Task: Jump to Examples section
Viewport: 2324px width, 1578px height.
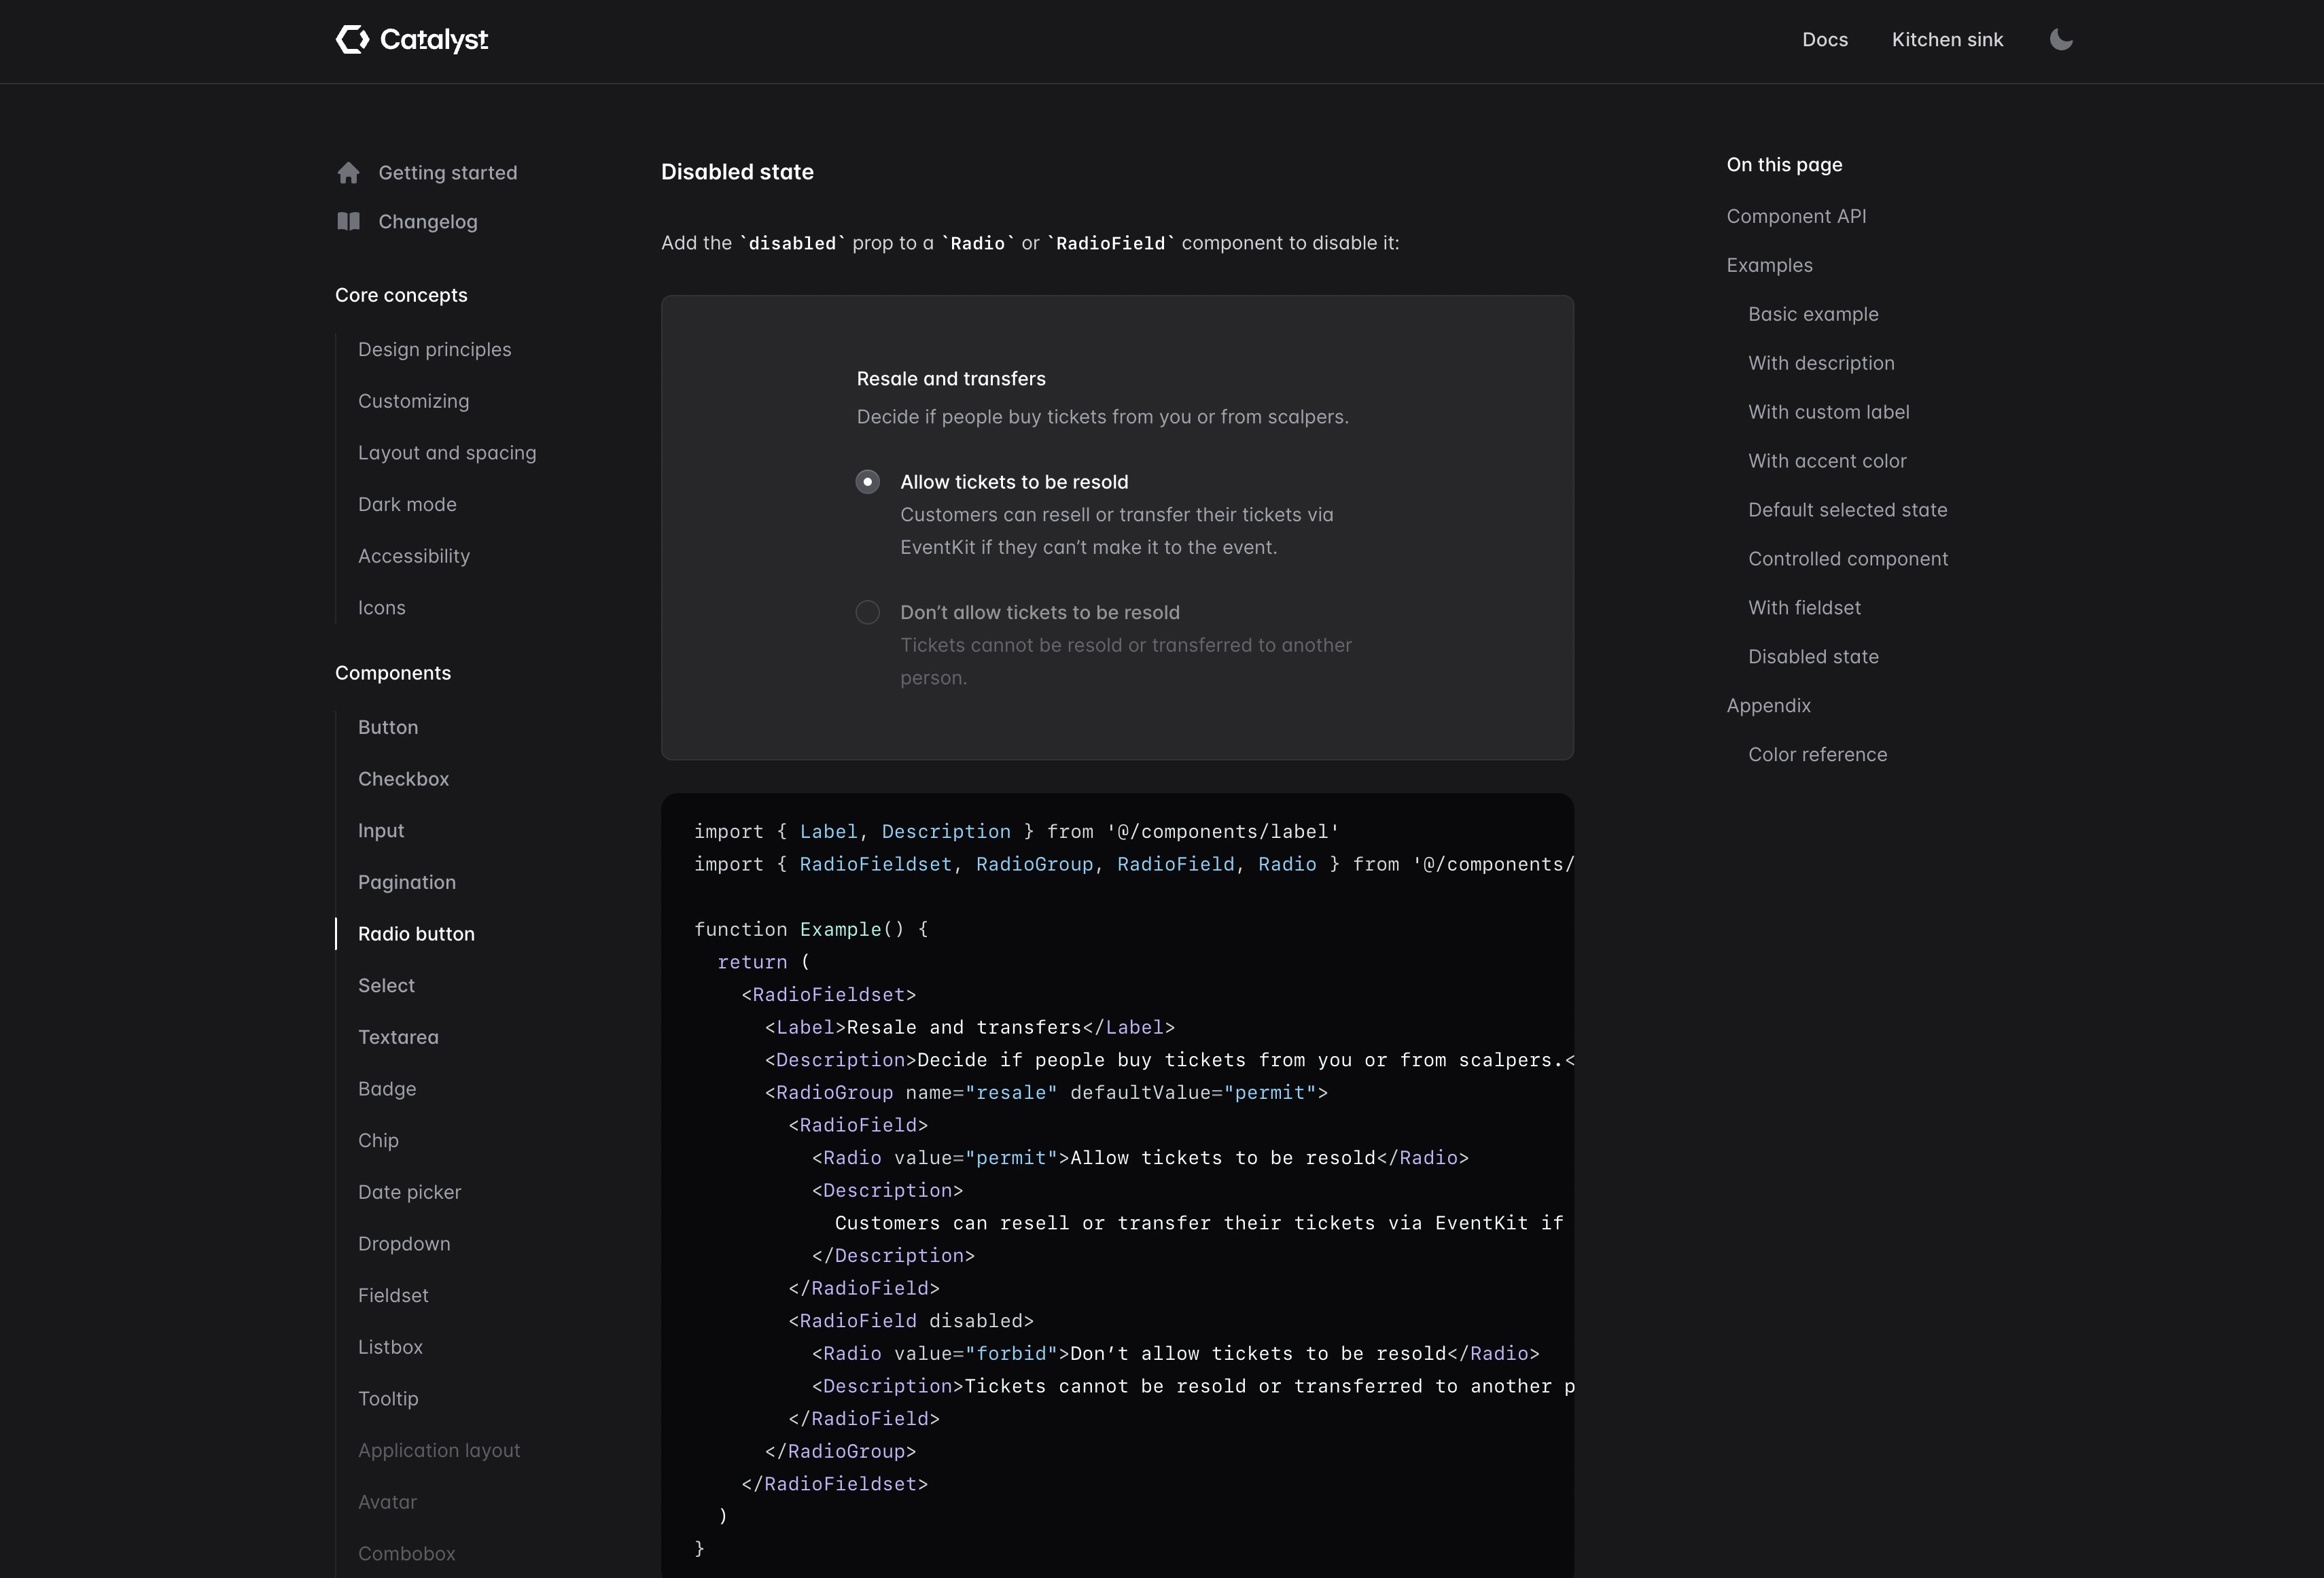Action: point(1769,266)
